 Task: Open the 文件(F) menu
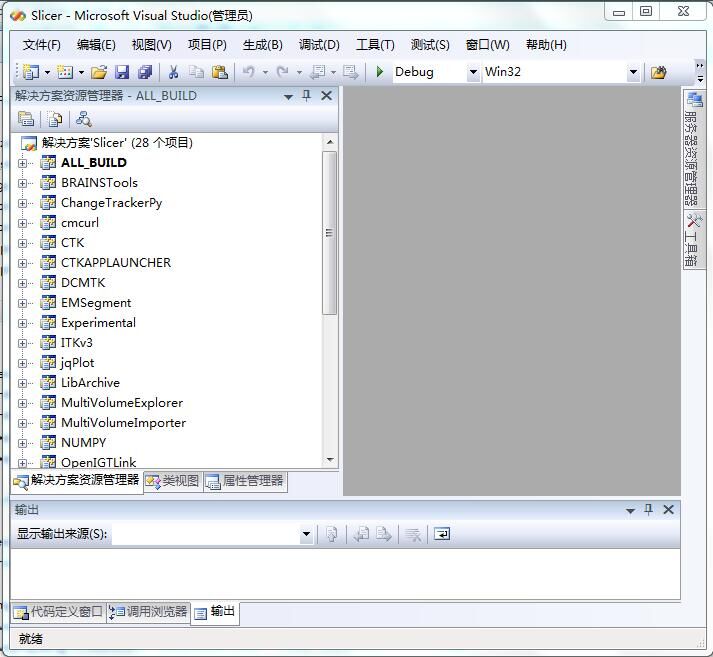41,45
